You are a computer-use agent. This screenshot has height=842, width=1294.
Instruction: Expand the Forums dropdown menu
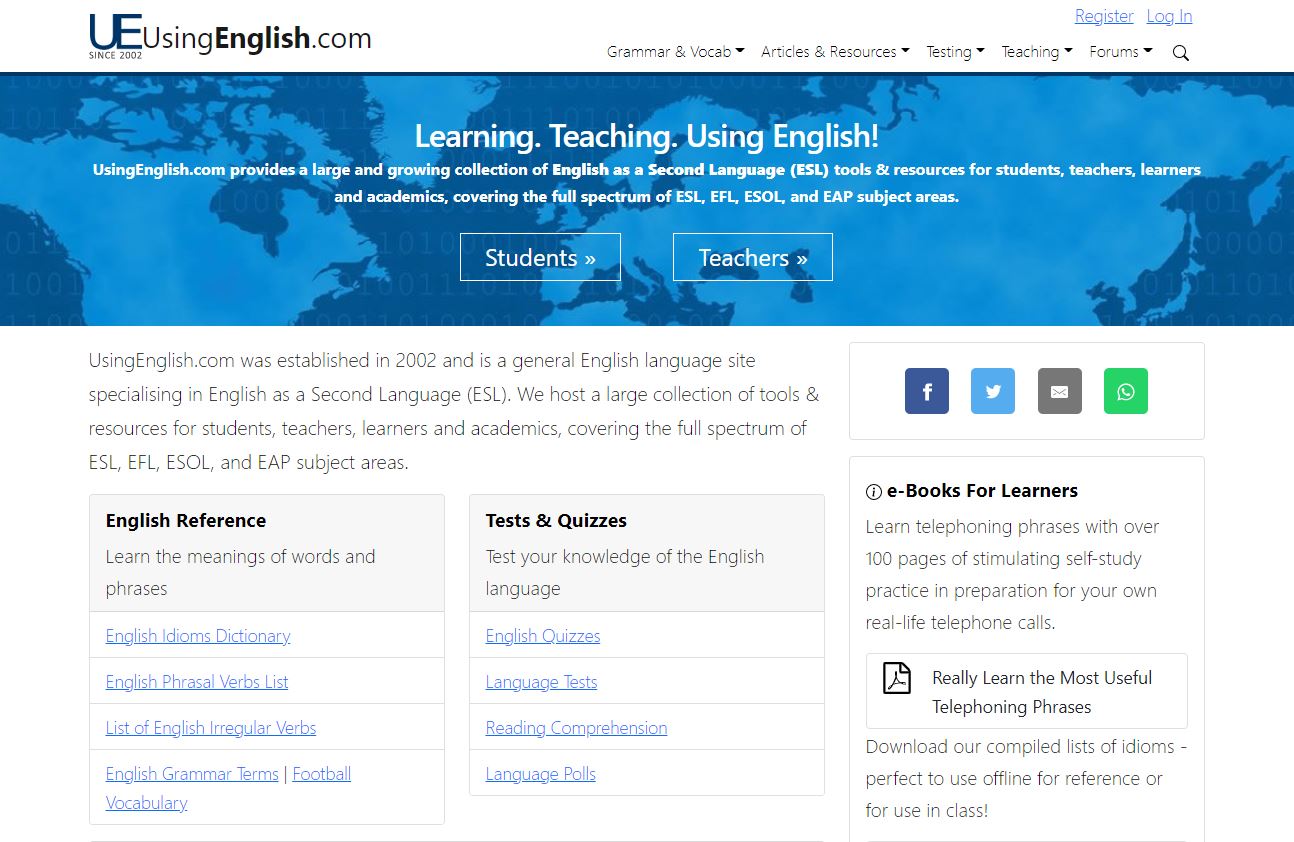pos(1121,52)
